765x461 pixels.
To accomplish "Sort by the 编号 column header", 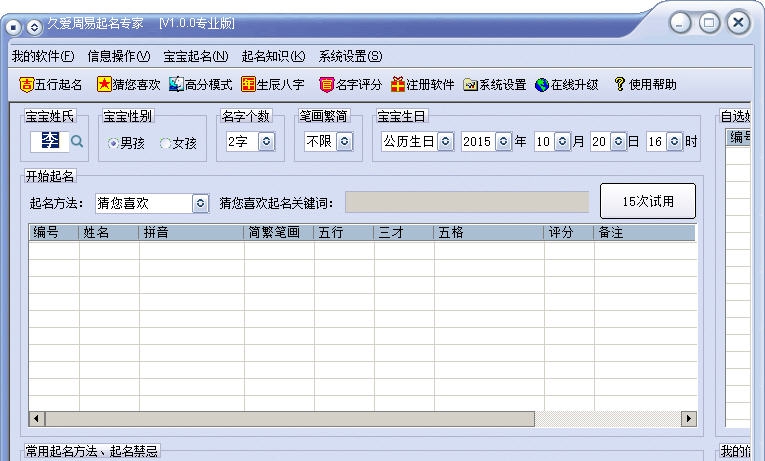I will [x=53, y=233].
